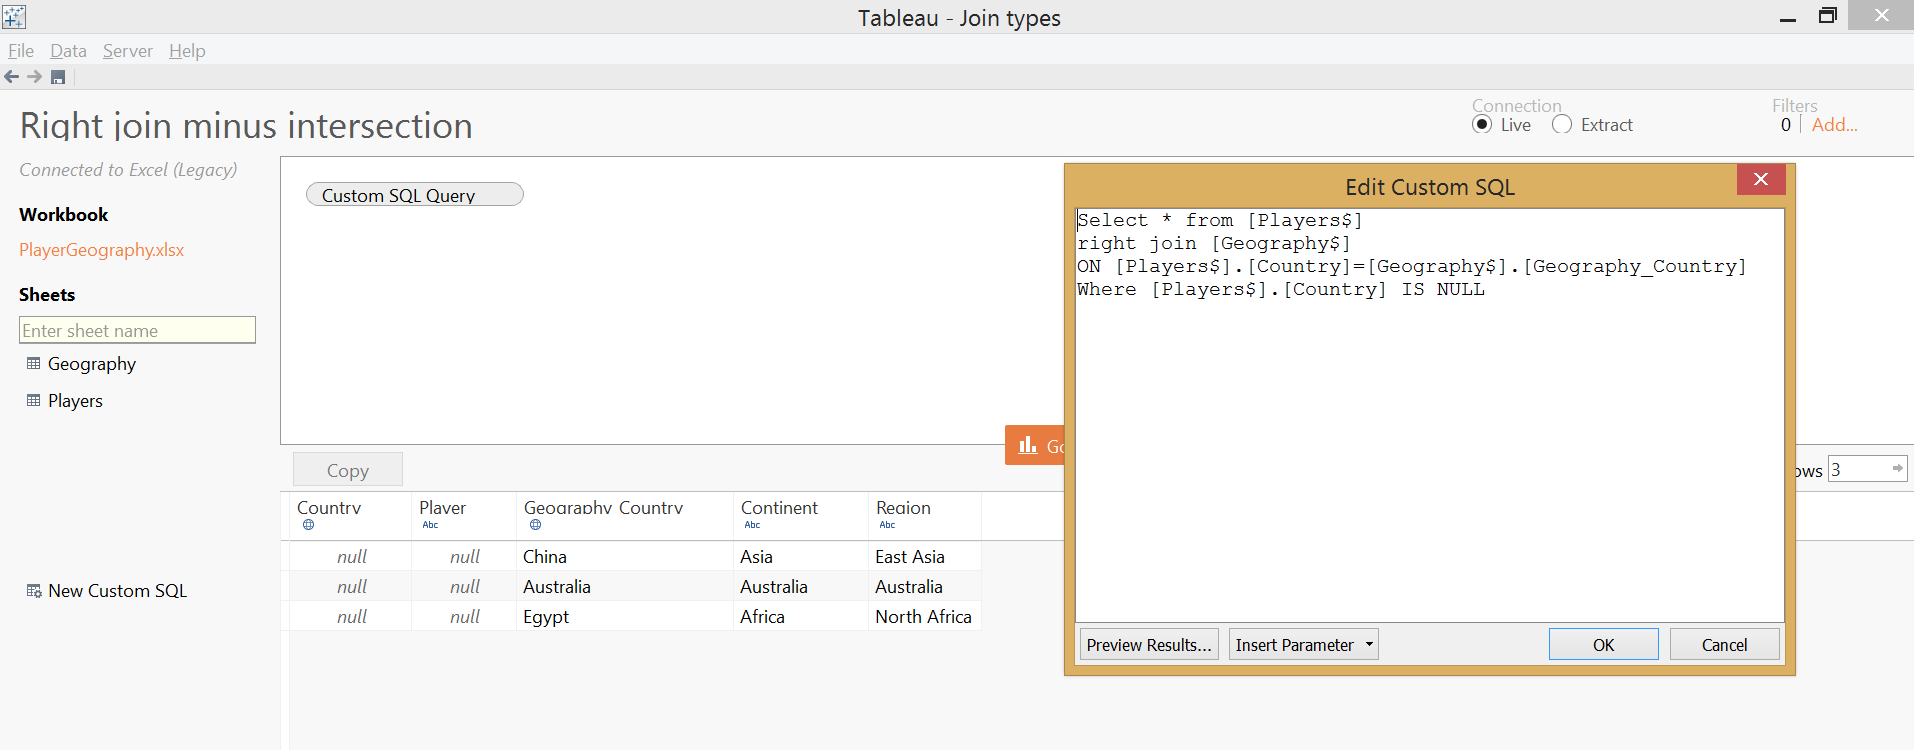The width and height of the screenshot is (1914, 750).
Task: Click the Add filters link
Action: (1834, 125)
